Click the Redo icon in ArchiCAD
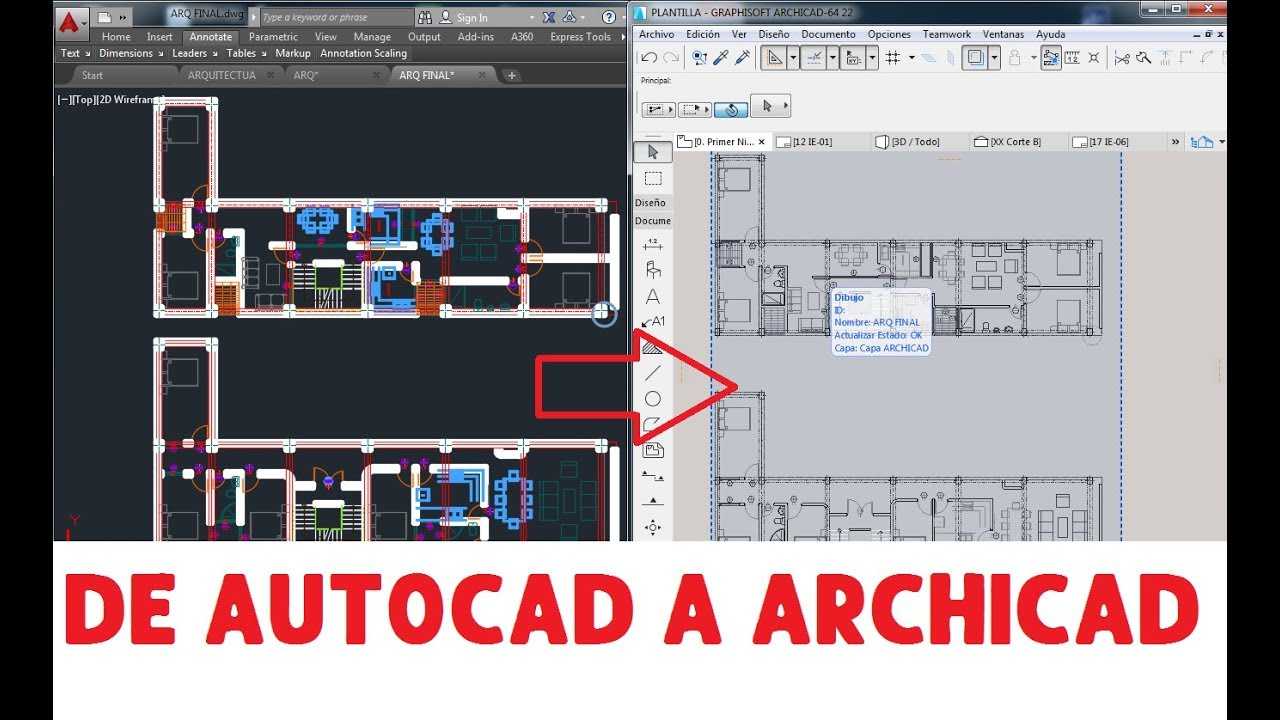Viewport: 1280px width, 720px height. pyautogui.click(x=672, y=57)
